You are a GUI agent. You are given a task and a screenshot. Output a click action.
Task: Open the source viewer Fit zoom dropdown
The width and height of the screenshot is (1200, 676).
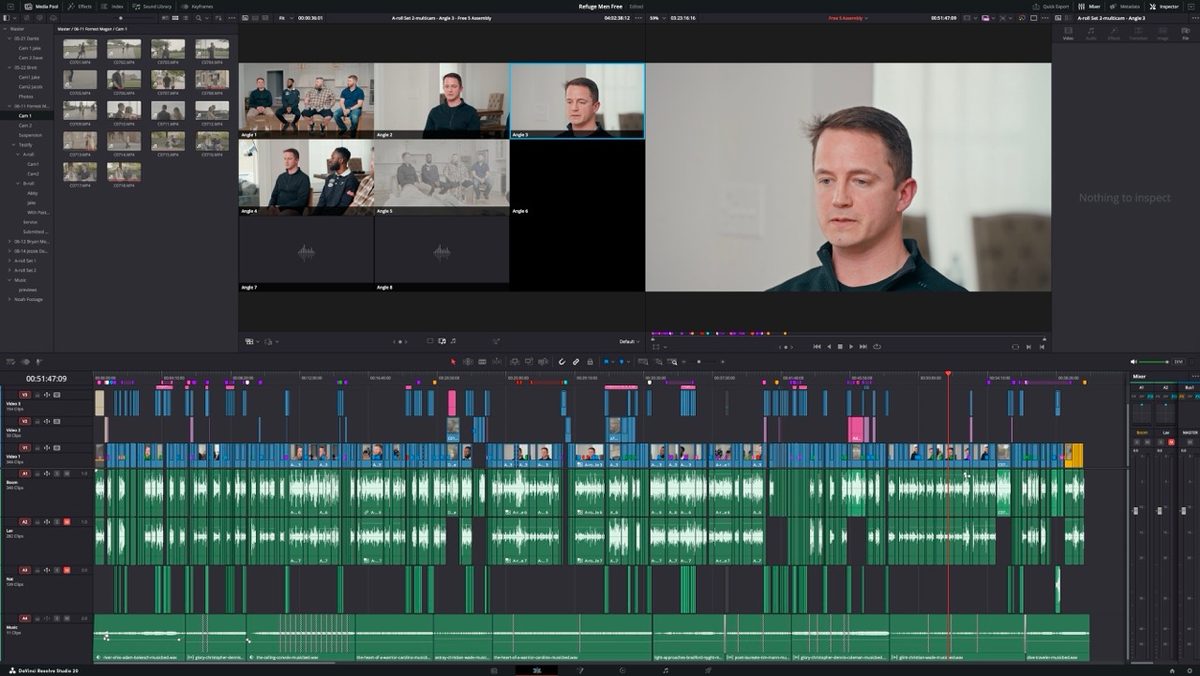pos(284,18)
